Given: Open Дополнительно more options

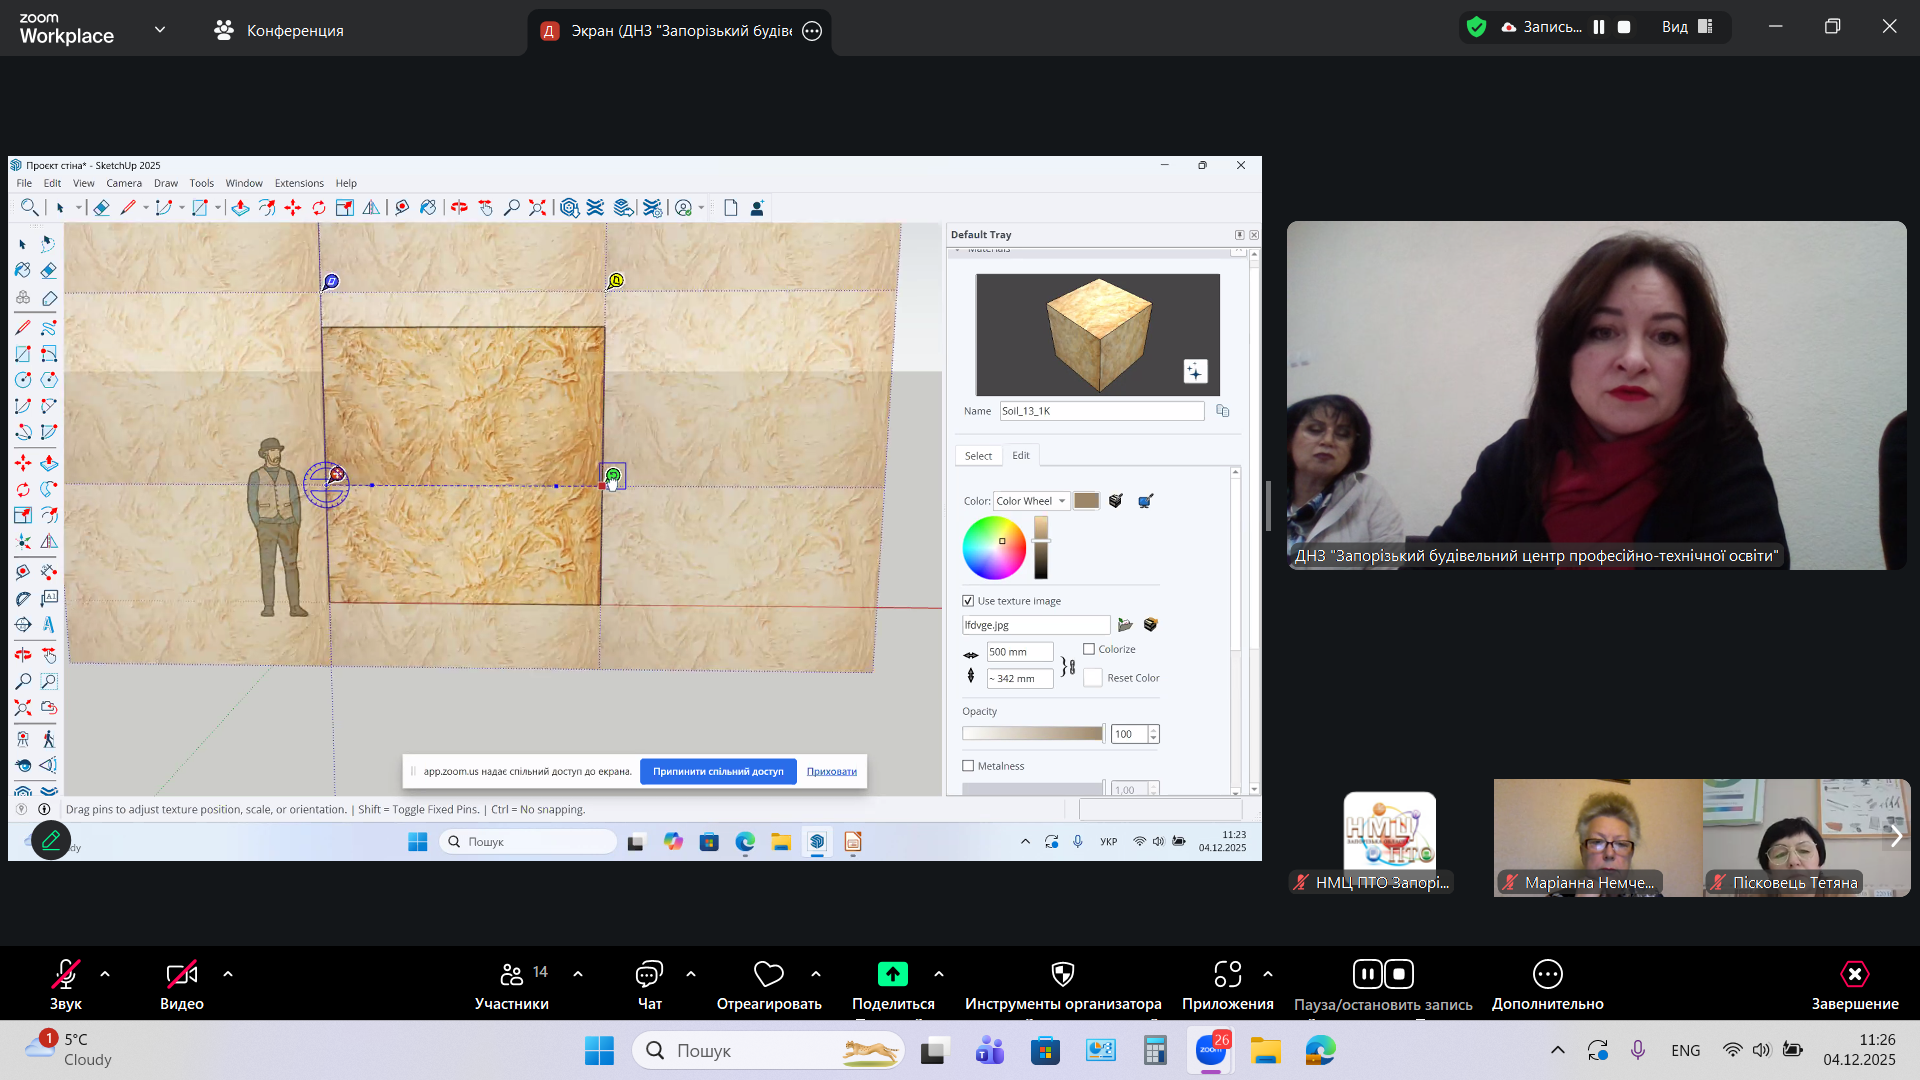Looking at the screenshot, I should (1548, 984).
